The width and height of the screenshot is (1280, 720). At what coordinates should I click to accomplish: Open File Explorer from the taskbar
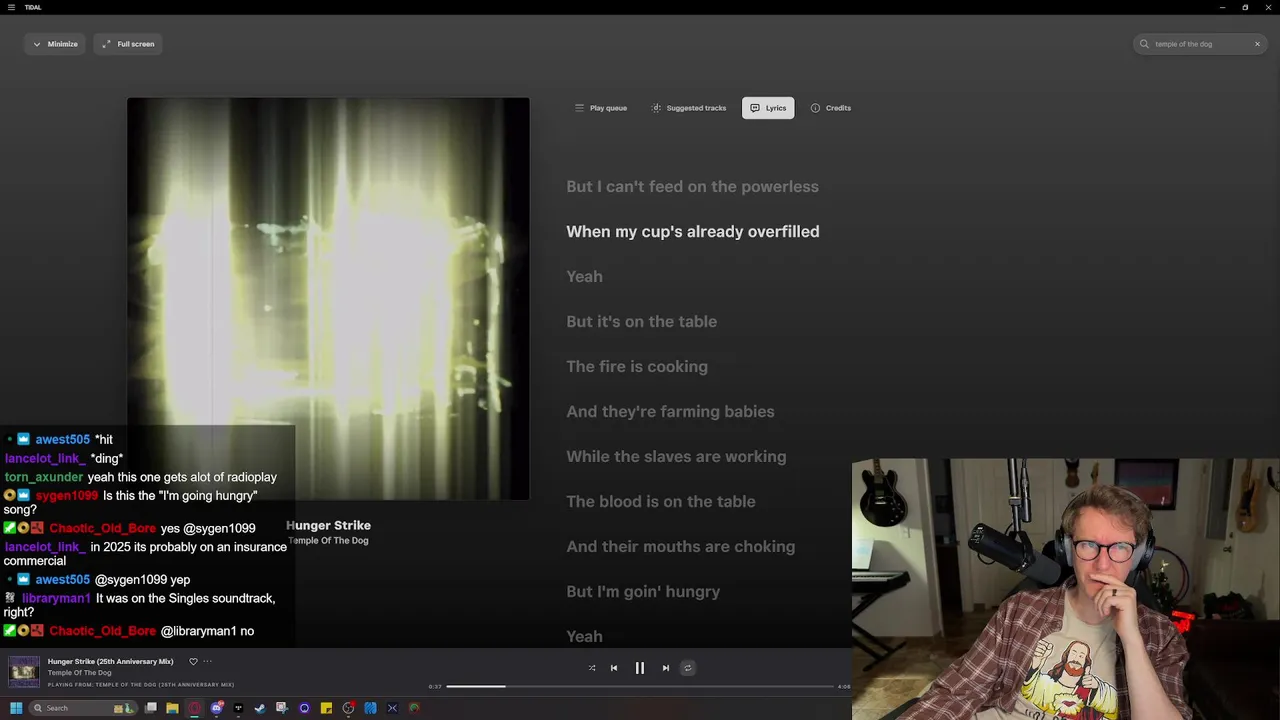172,708
